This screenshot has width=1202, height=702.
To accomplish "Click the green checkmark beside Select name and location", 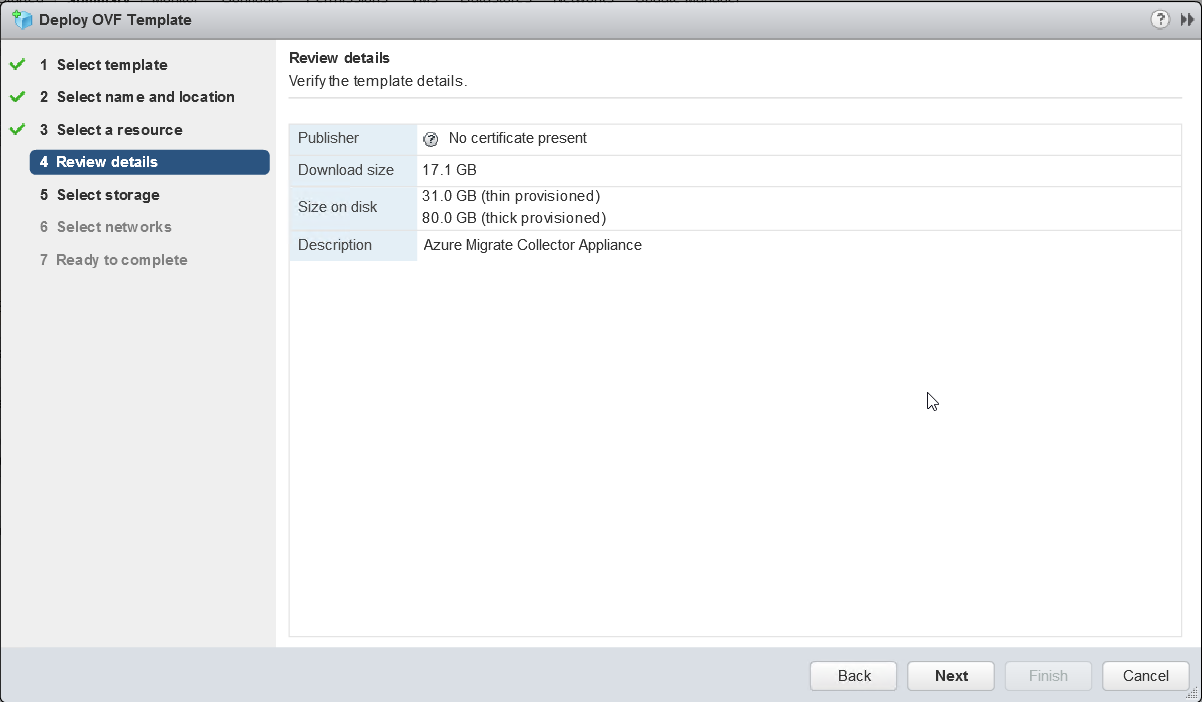I will pos(17,97).
